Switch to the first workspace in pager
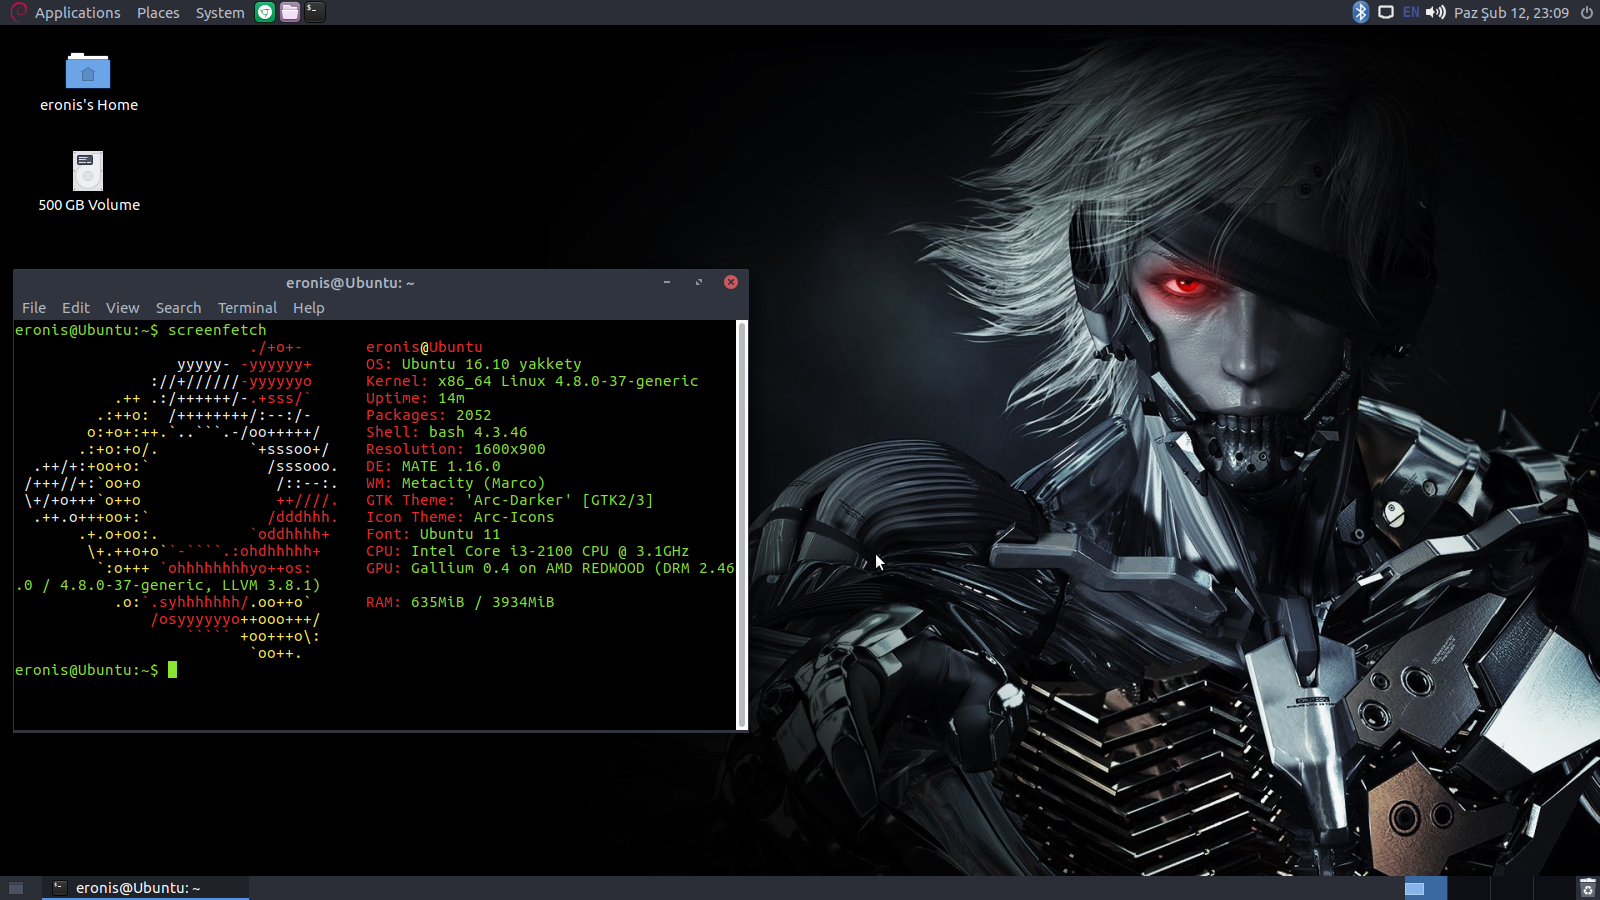The image size is (1600, 900). pyautogui.click(x=1425, y=888)
